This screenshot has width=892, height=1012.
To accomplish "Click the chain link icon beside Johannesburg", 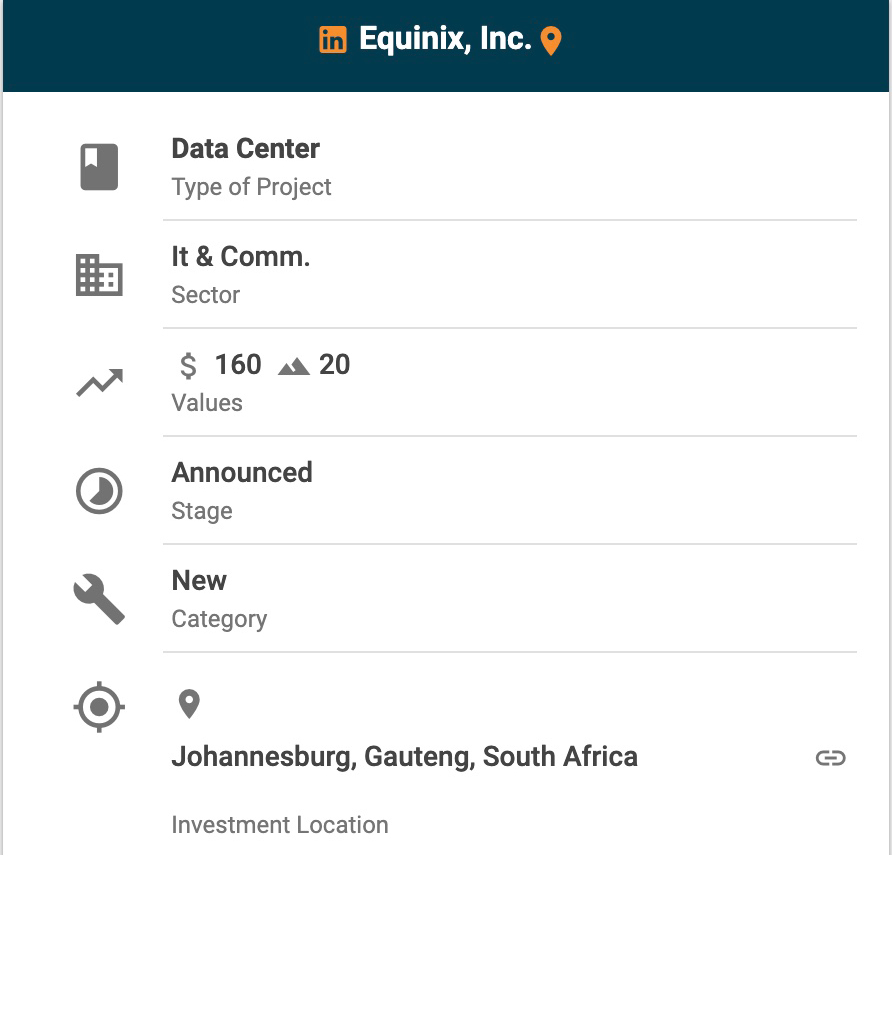I will tap(830, 758).
